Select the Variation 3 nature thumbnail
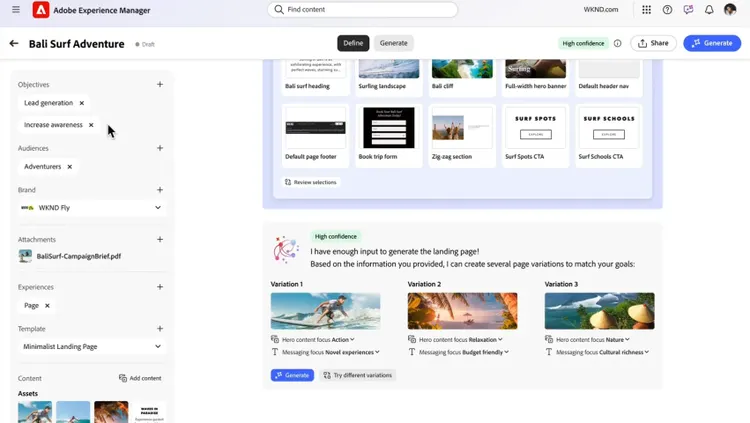 (x=599, y=311)
